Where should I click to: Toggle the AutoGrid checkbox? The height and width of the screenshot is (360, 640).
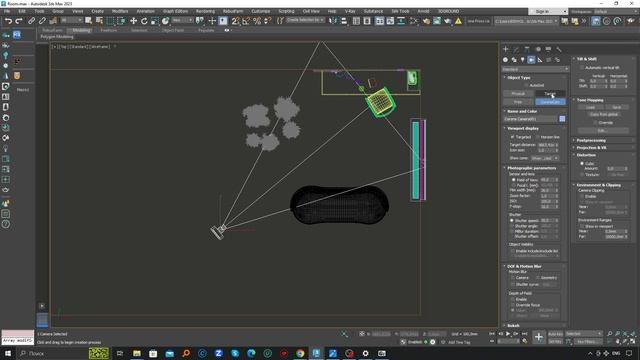pyautogui.click(x=527, y=85)
